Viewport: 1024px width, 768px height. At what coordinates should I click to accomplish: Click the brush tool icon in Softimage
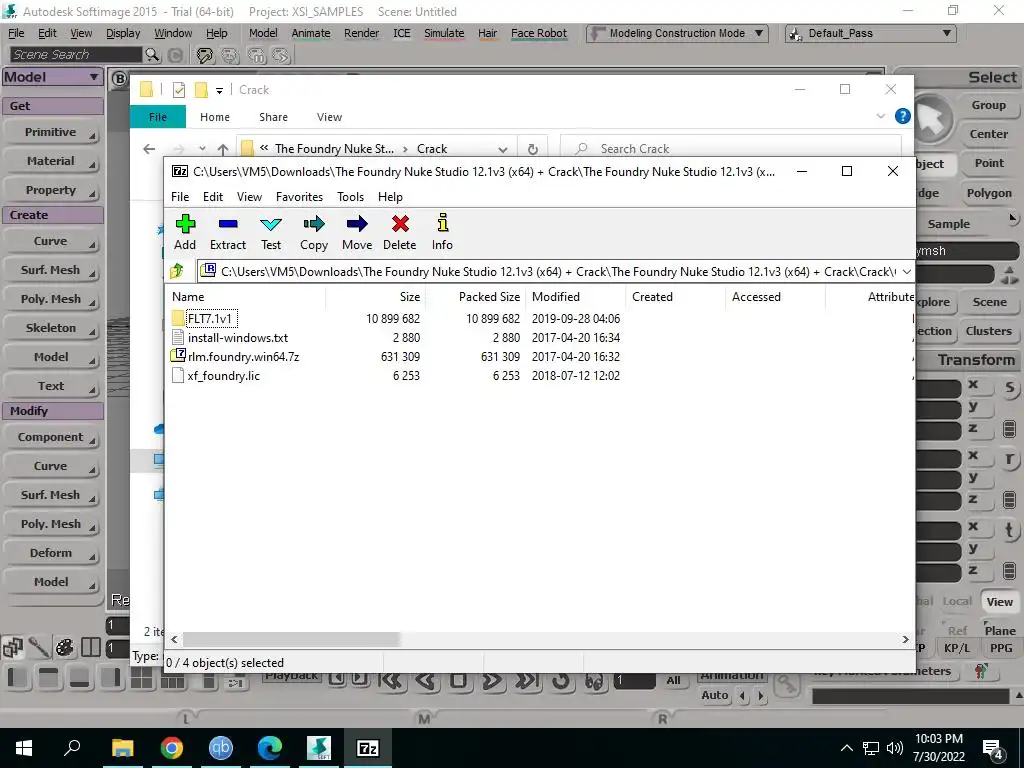(x=38, y=647)
